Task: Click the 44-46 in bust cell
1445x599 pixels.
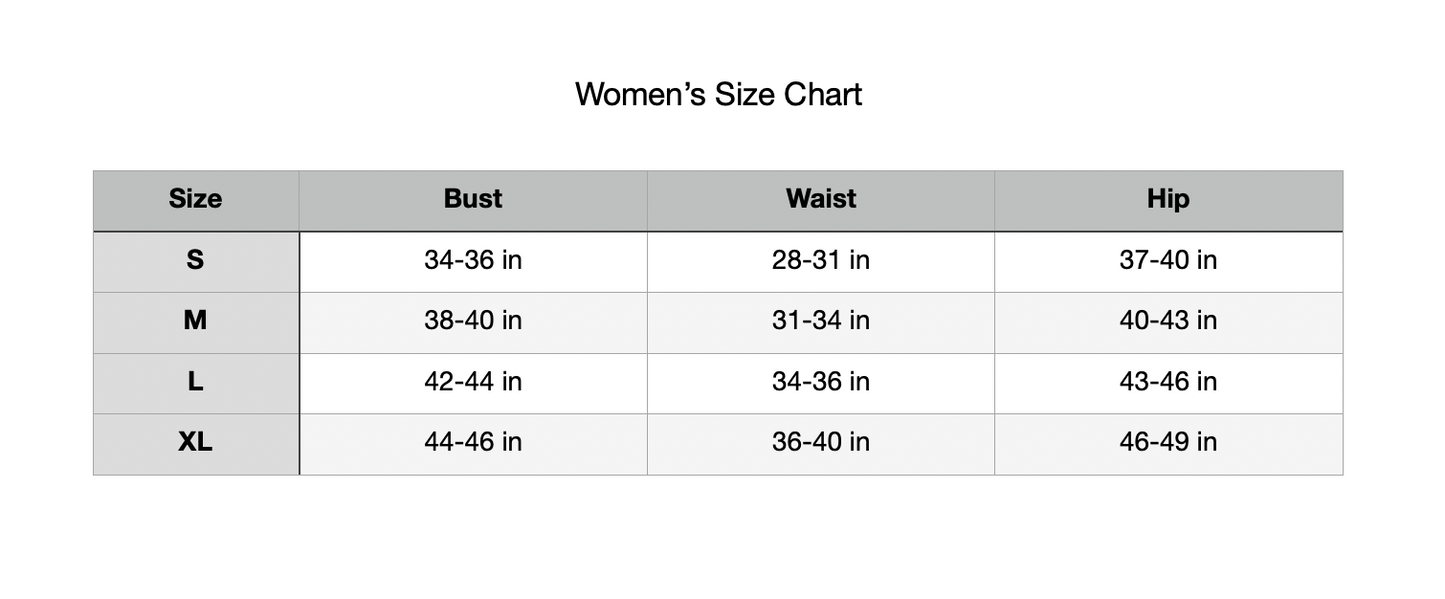Action: [473, 442]
